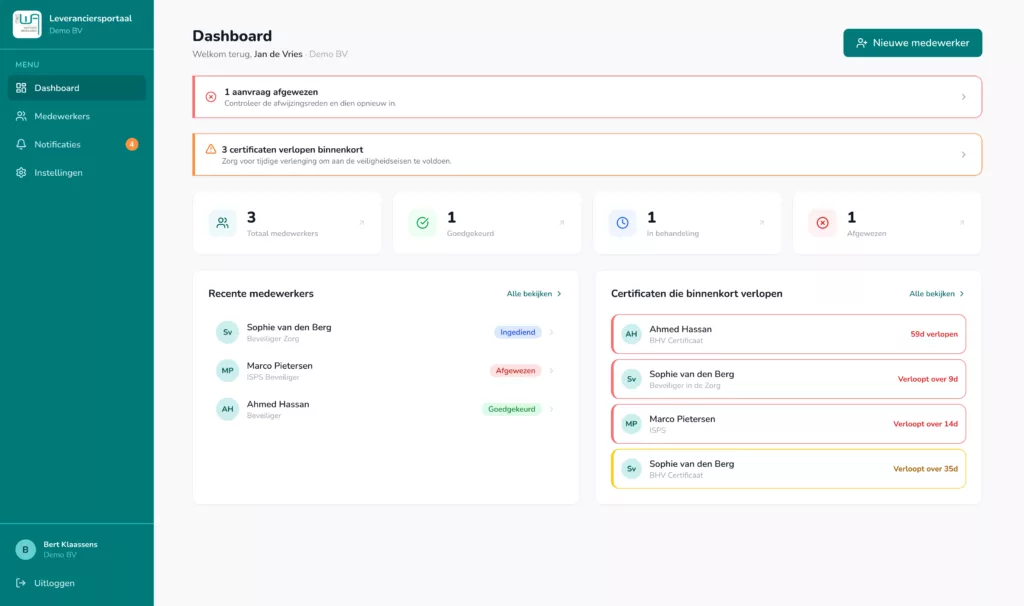Click avatar on Beveiliger in de Zorg certificate
This screenshot has height=606, width=1024.
631,379
